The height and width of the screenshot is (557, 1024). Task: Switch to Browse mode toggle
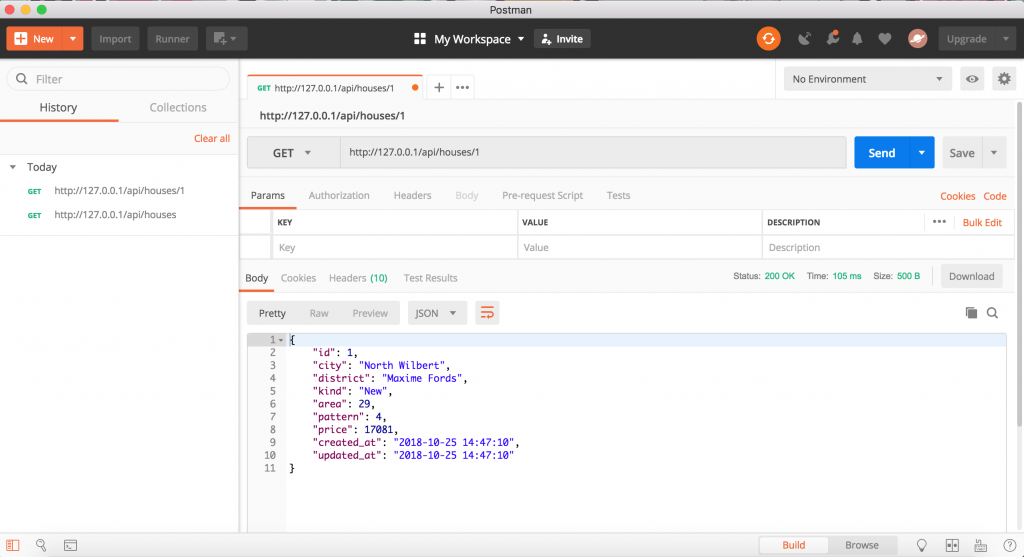[x=861, y=545]
